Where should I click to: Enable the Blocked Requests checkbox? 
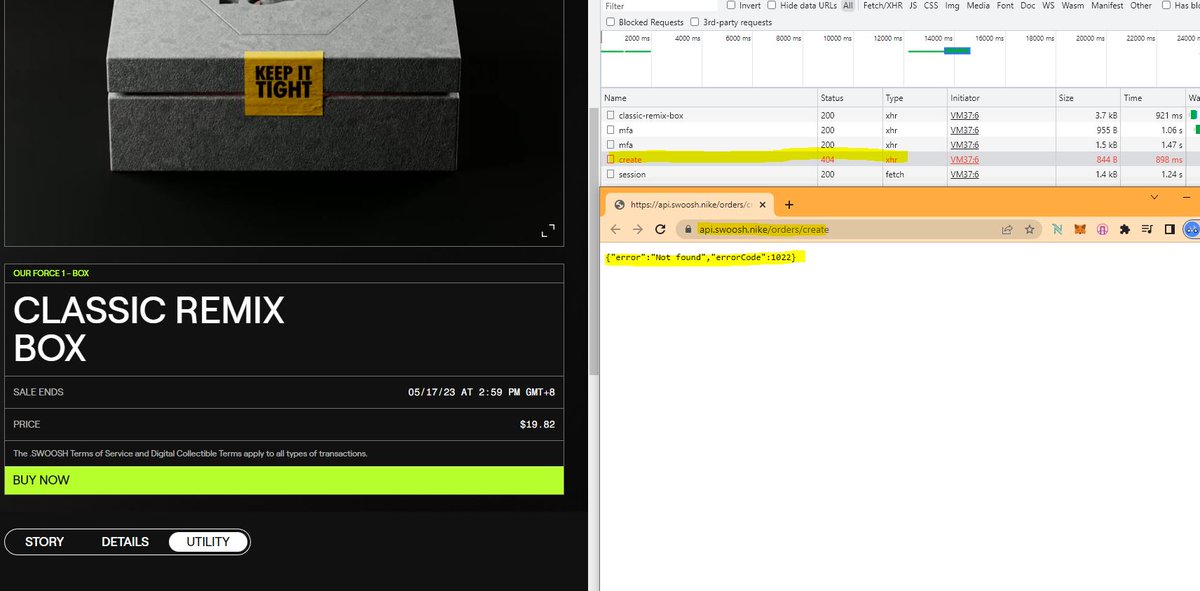(x=611, y=22)
